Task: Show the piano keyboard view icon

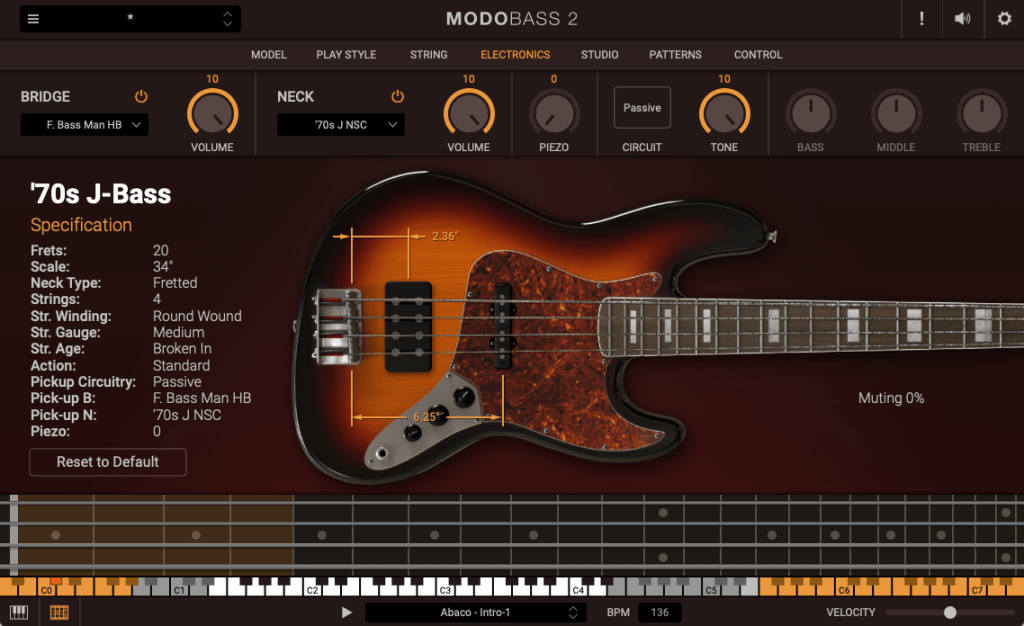Action: [x=19, y=612]
